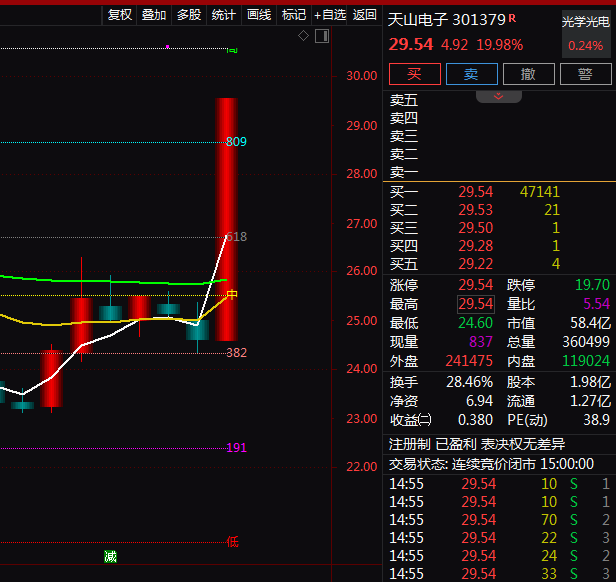Select 叠加 in the chart toolbar

pos(154,15)
